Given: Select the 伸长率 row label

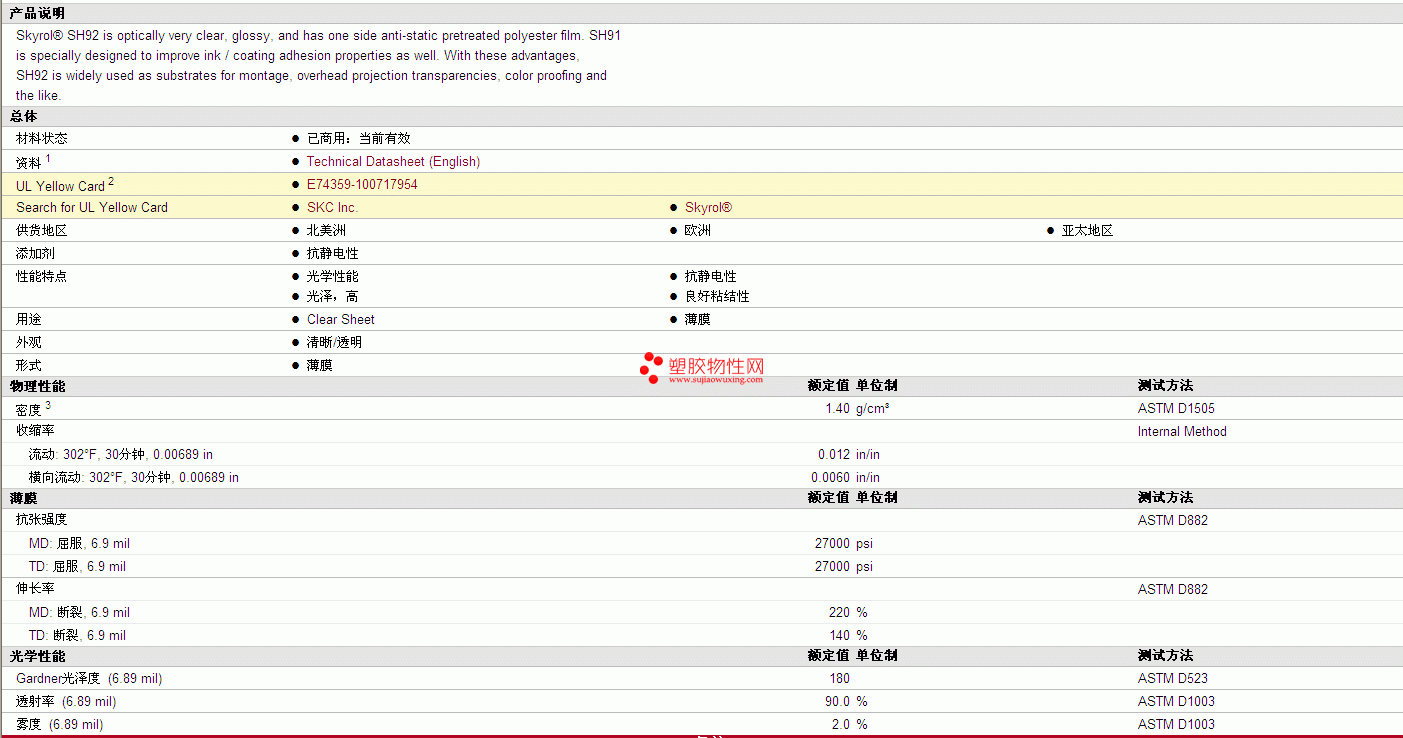Looking at the screenshot, I should [35, 589].
